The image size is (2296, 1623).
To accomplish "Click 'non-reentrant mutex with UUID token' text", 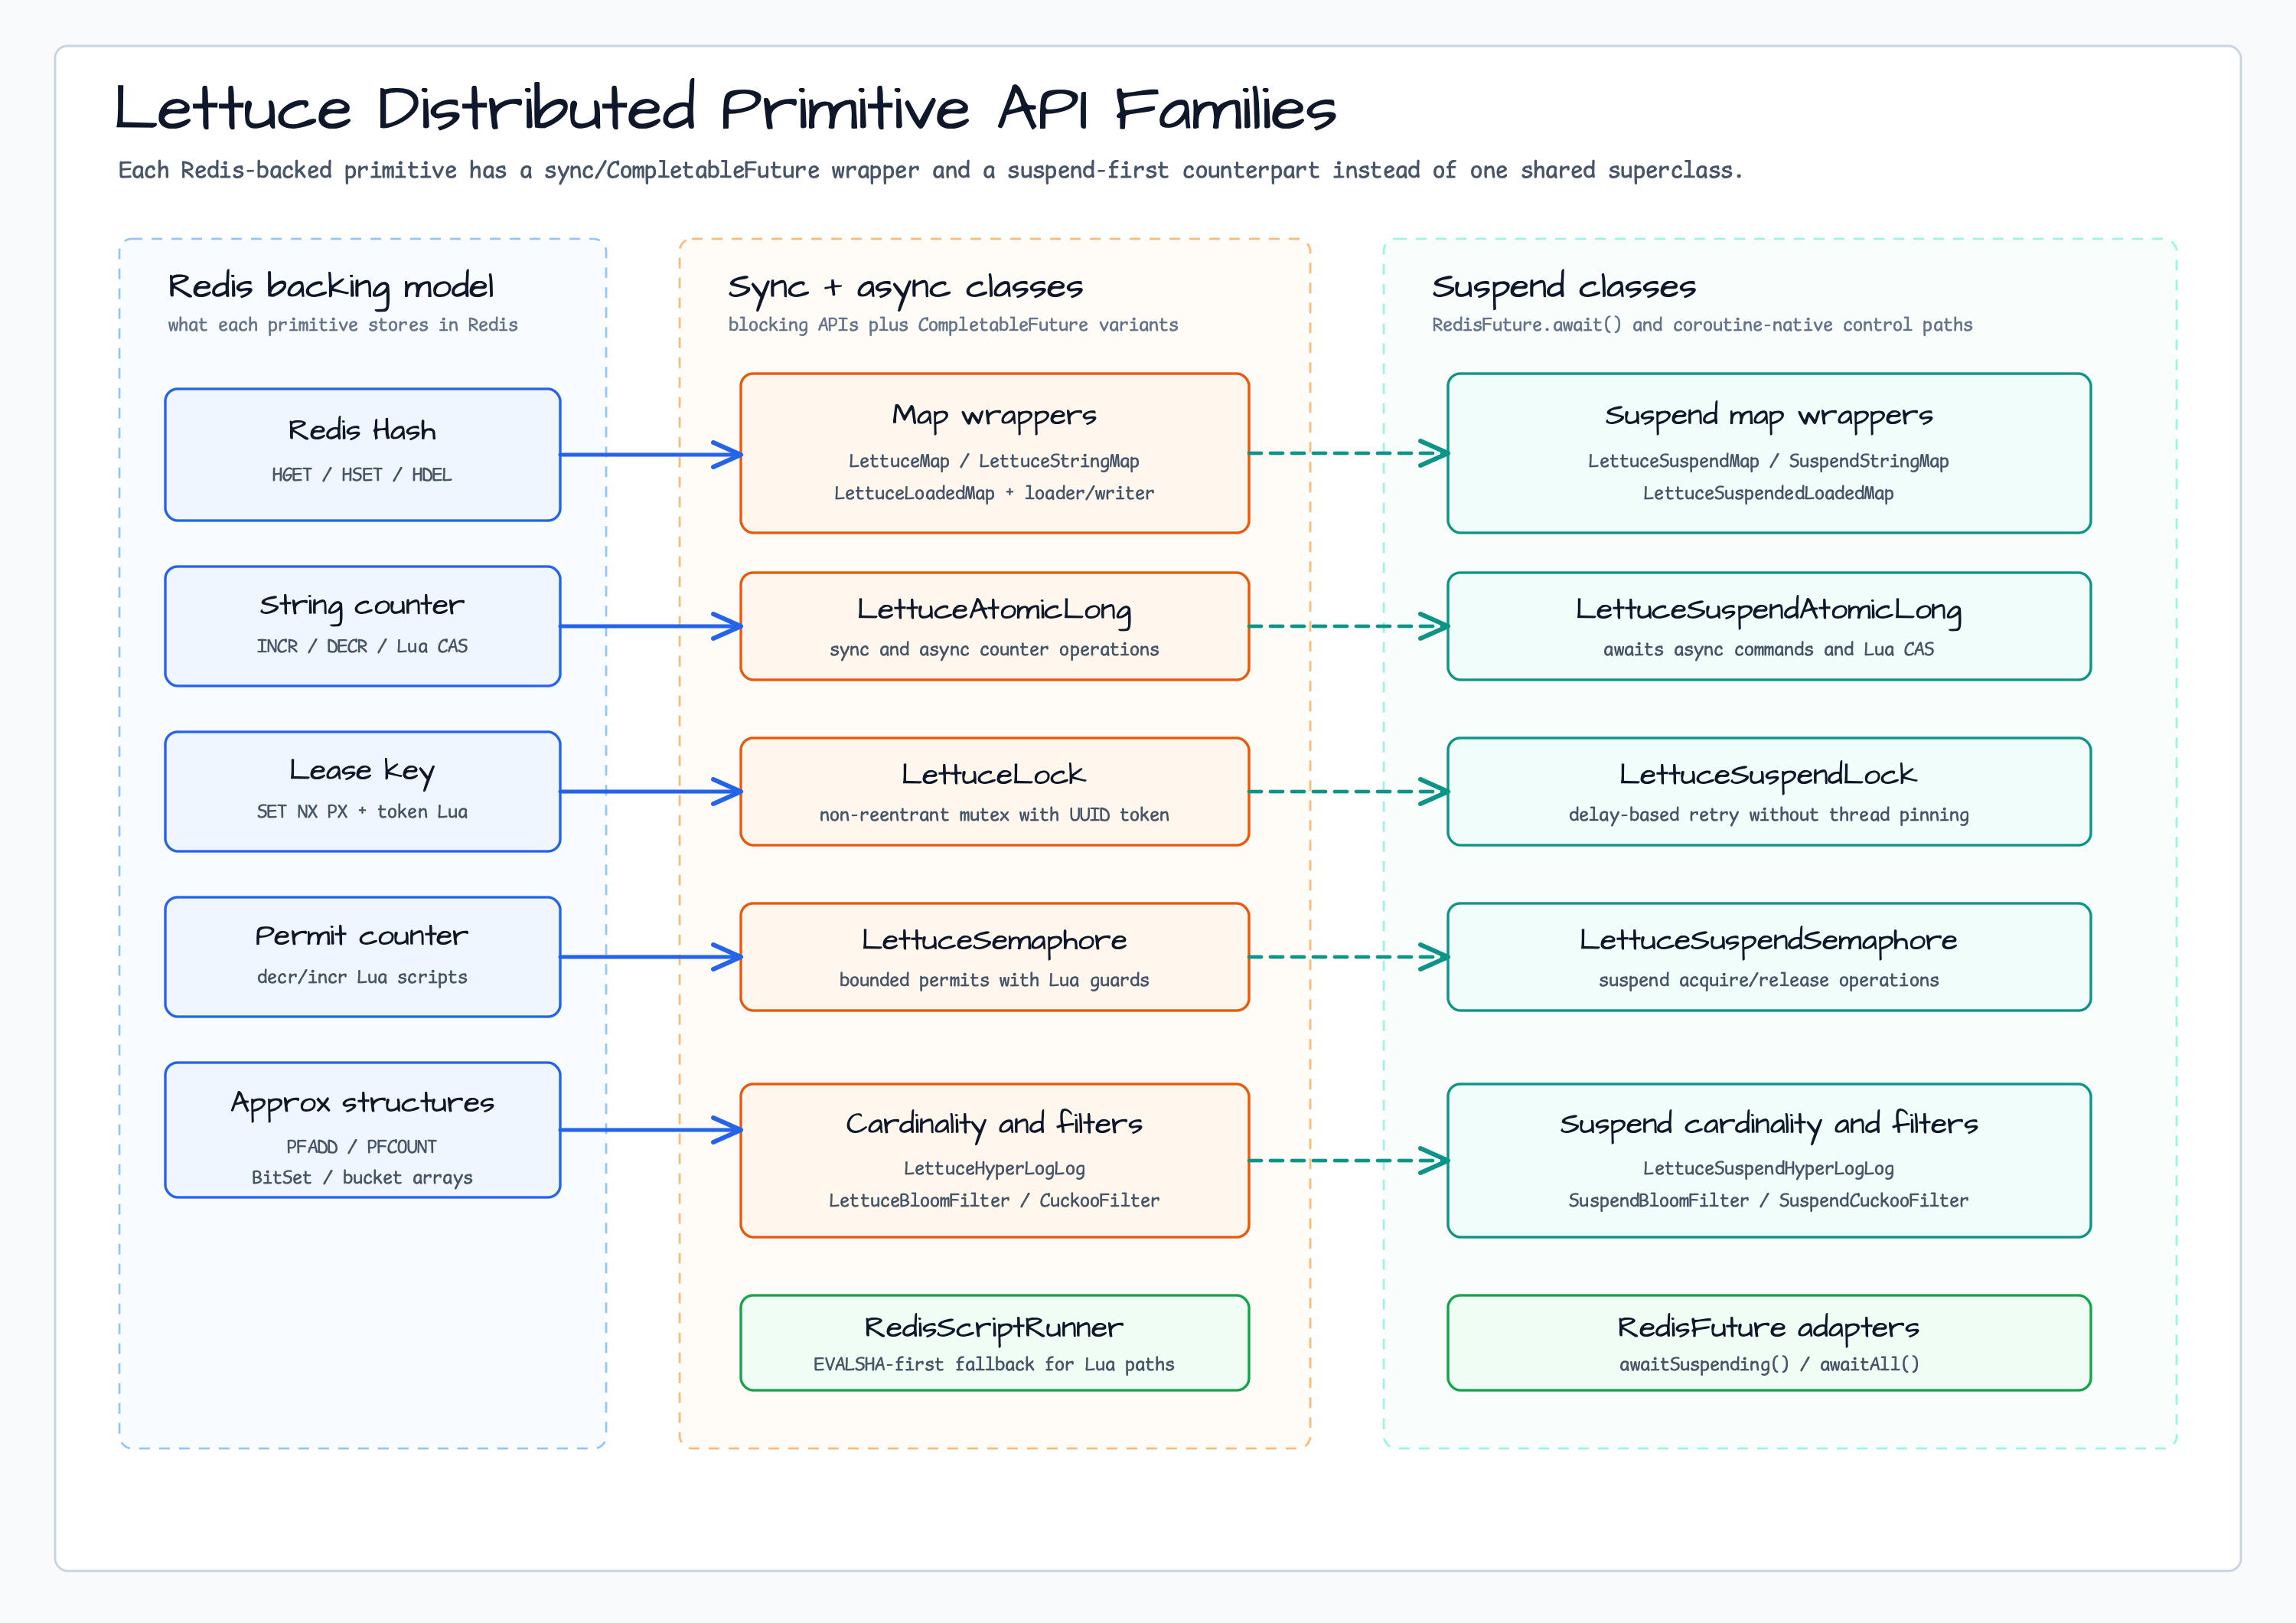I will pyautogui.click(x=994, y=815).
